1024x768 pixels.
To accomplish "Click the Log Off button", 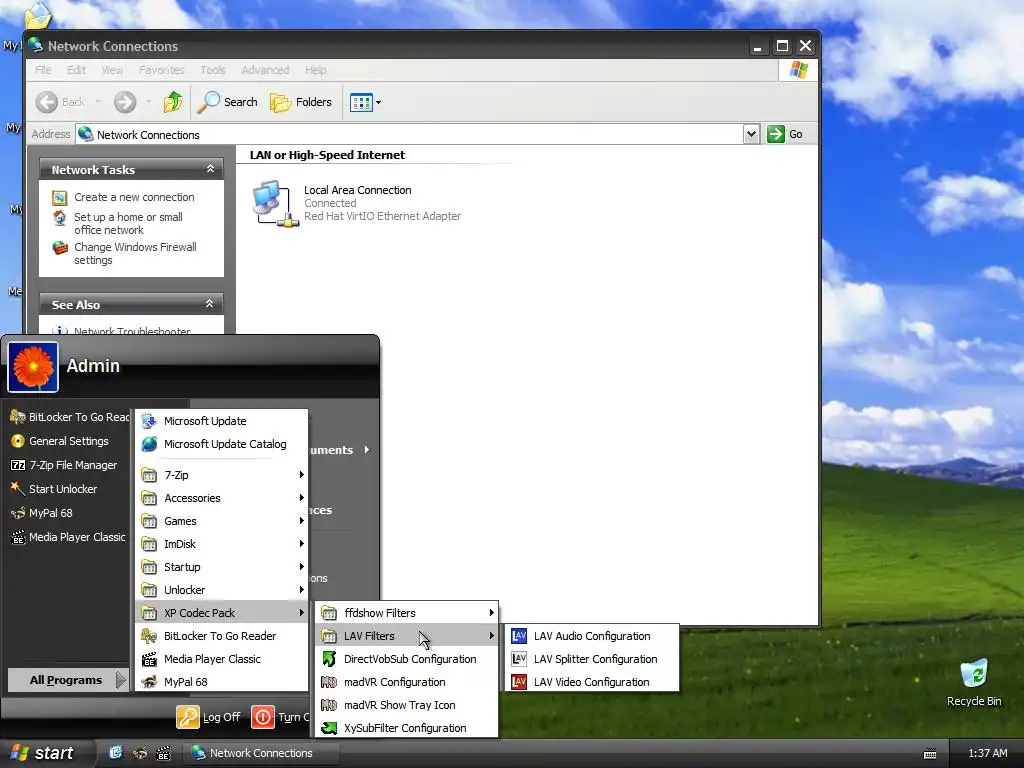I will pos(208,716).
